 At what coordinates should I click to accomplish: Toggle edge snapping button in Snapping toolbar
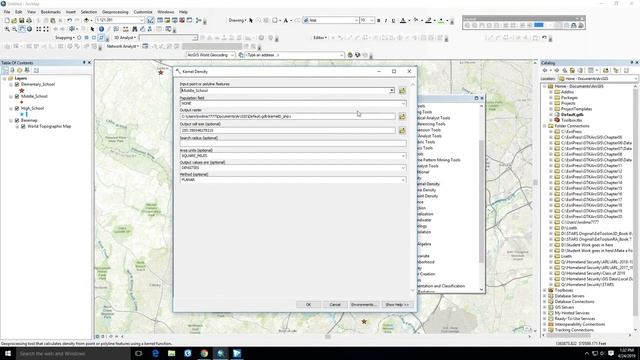[x=101, y=38]
